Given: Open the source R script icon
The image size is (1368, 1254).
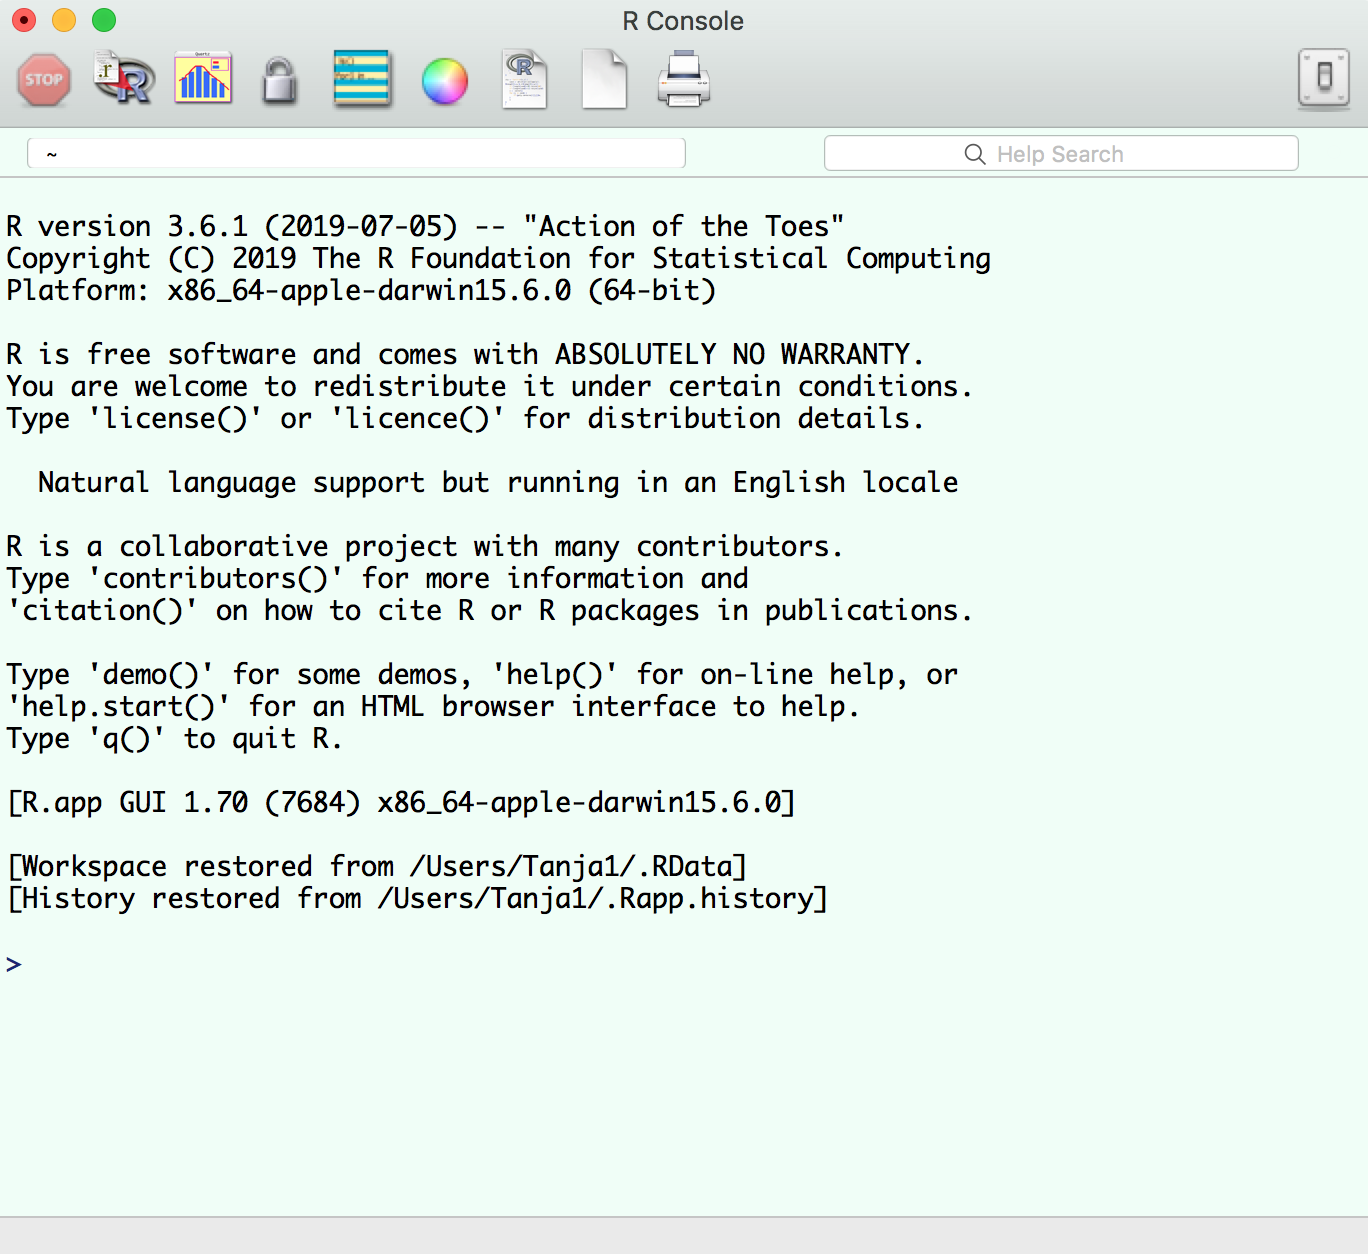Looking at the screenshot, I should pos(123,80).
